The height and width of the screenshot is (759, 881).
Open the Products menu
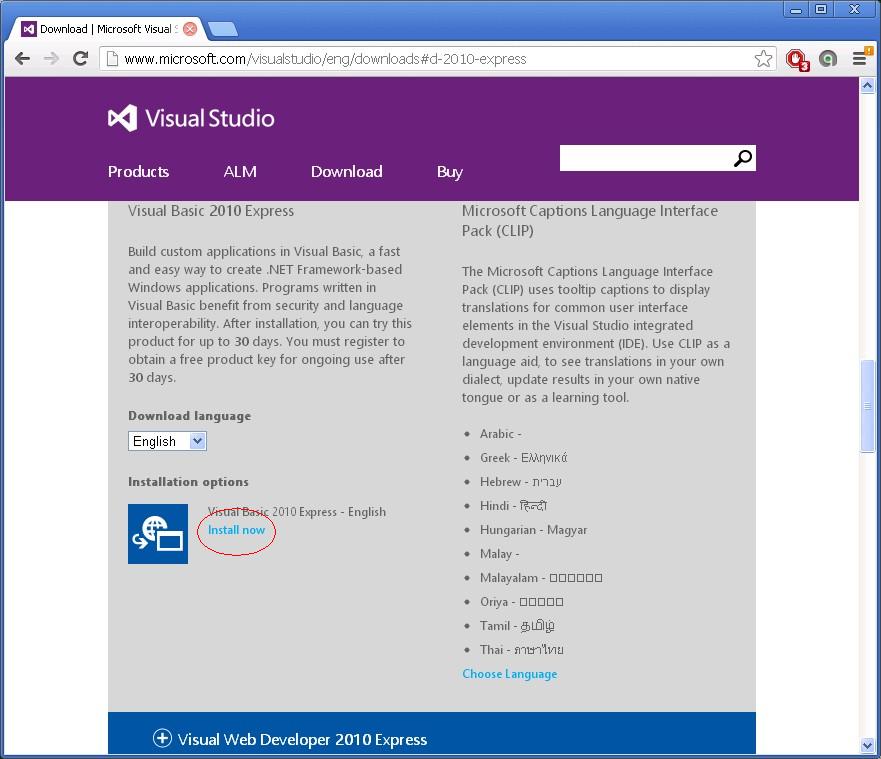point(138,171)
